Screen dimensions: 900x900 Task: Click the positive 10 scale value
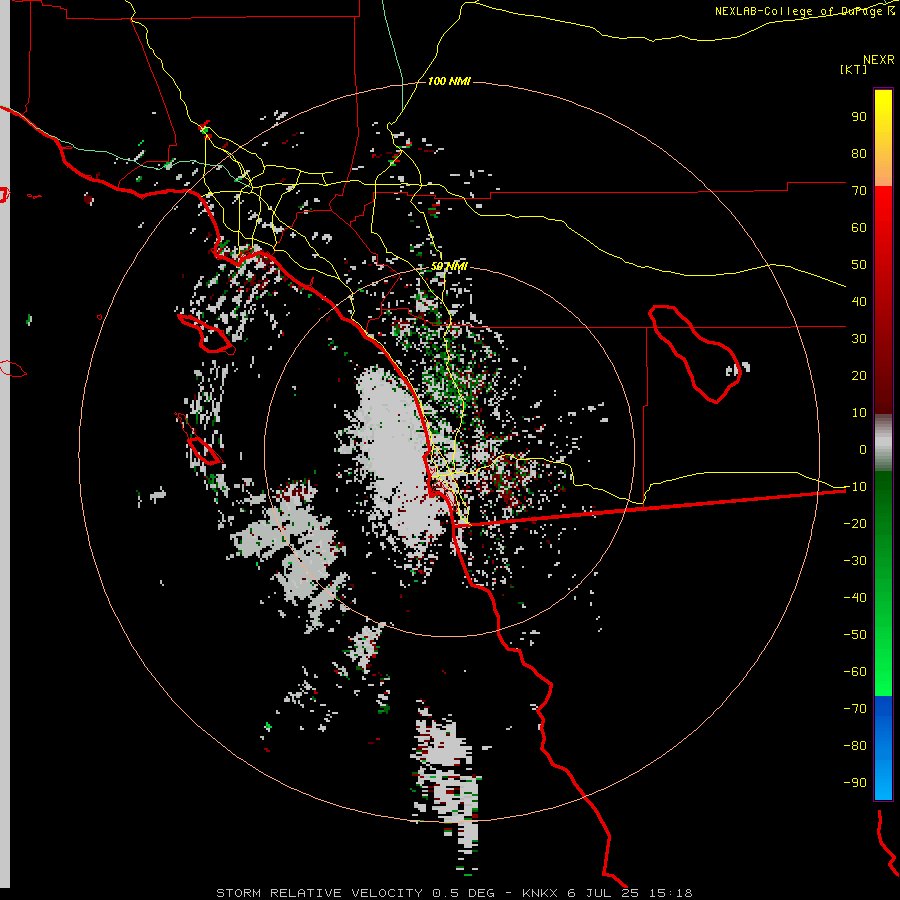[859, 413]
